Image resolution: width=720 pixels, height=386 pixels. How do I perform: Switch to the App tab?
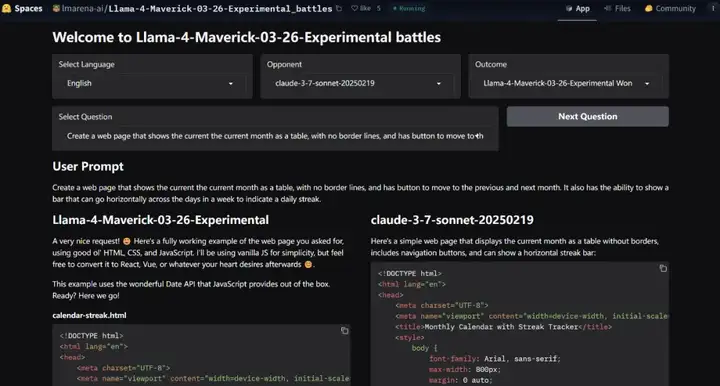tap(577, 9)
